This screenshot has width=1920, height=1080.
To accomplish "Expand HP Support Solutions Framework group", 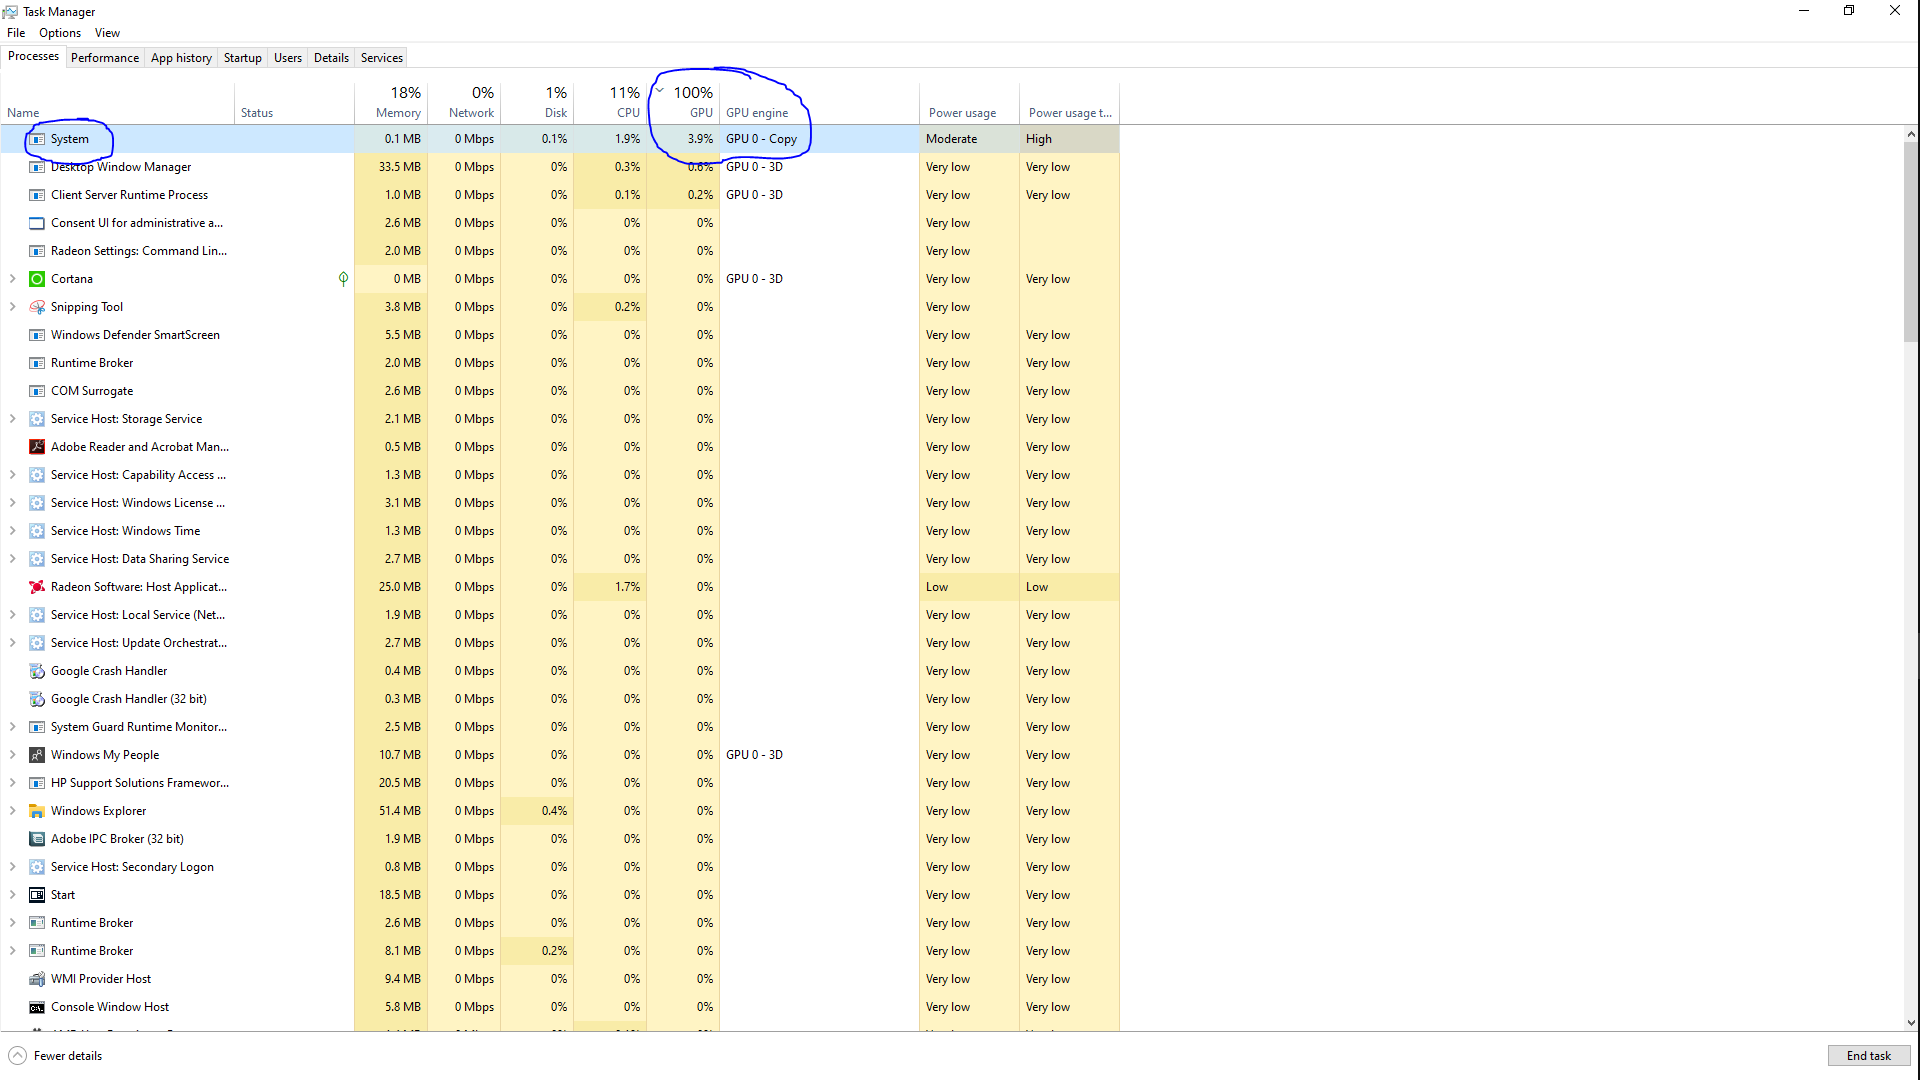I will tap(12, 783).
